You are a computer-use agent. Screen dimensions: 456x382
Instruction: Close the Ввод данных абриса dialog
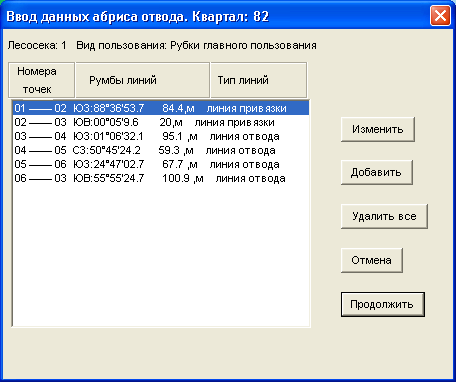pos(440,16)
